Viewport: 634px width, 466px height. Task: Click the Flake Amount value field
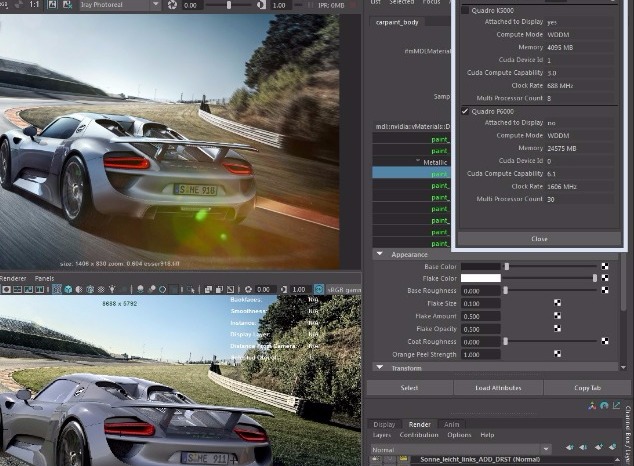coord(480,316)
